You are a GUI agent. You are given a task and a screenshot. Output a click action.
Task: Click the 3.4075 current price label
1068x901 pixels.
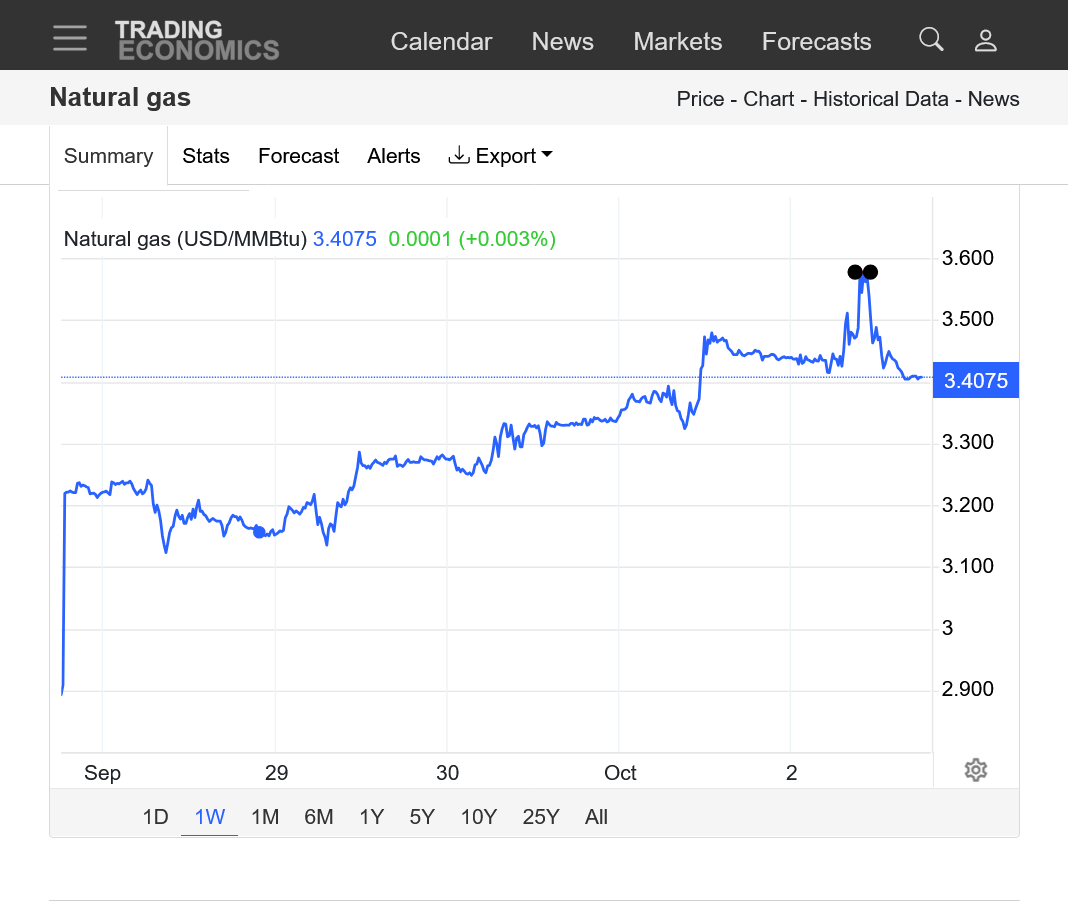tap(975, 381)
